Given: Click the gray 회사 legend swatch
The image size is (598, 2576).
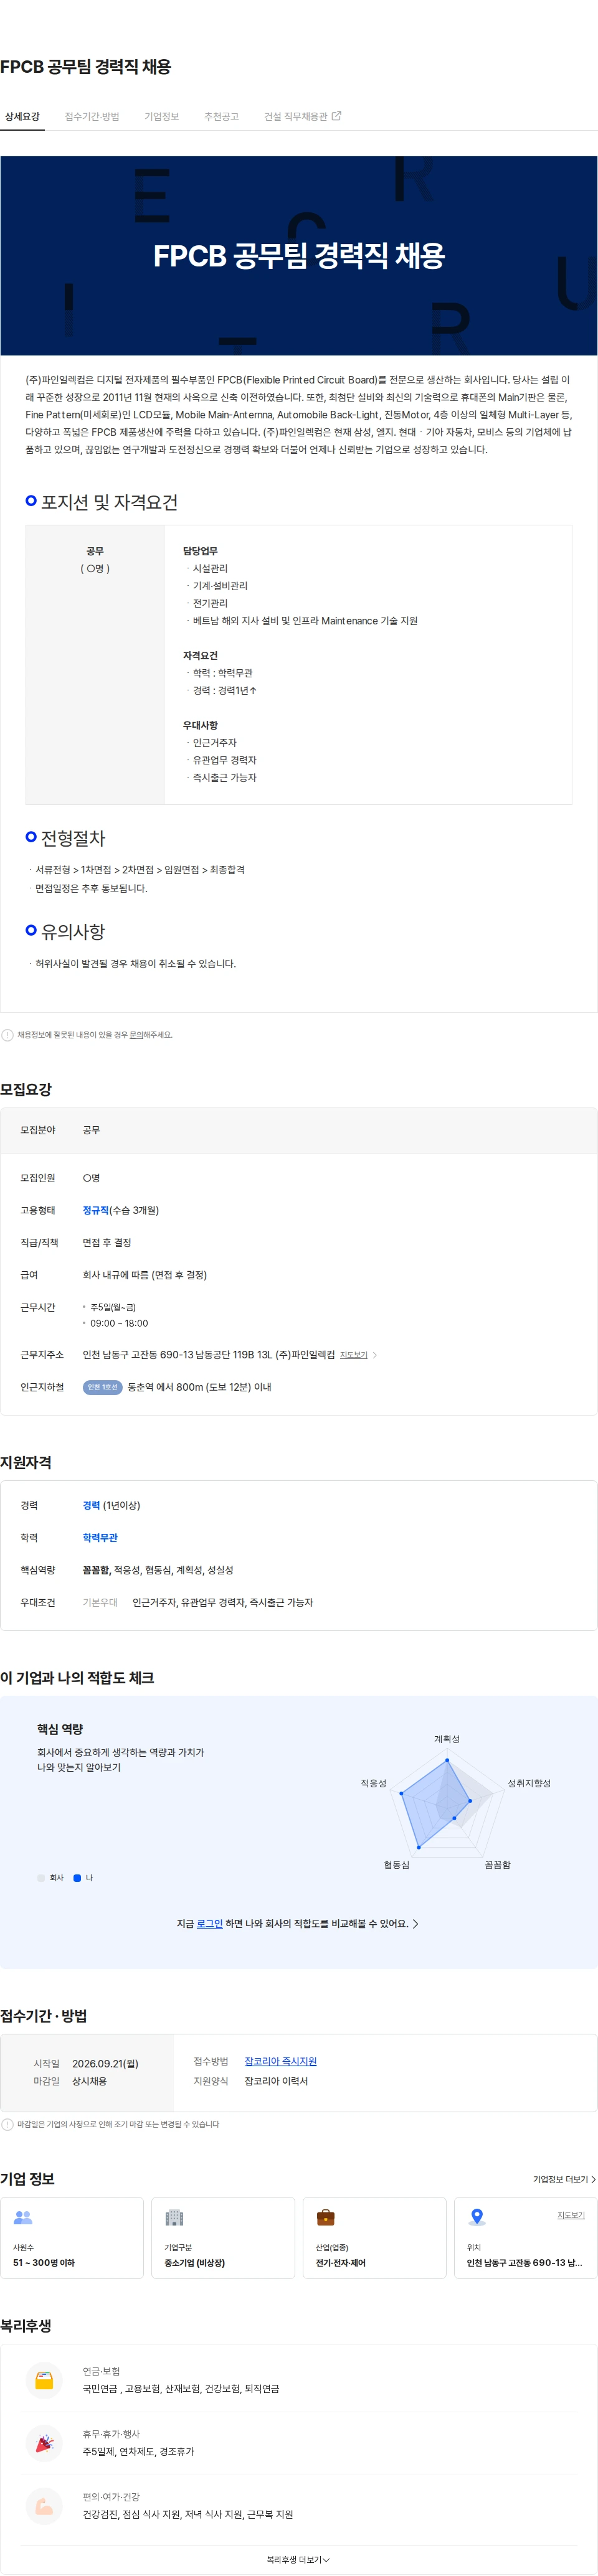Looking at the screenshot, I should (x=41, y=1878).
